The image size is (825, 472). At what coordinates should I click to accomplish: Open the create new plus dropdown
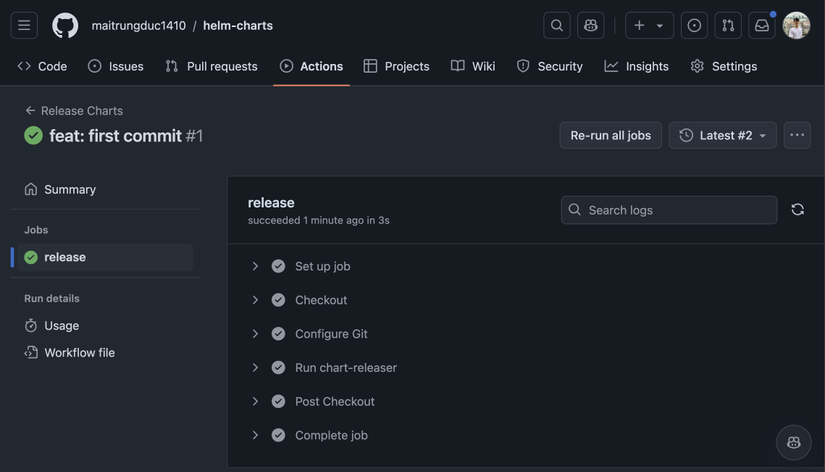point(648,25)
